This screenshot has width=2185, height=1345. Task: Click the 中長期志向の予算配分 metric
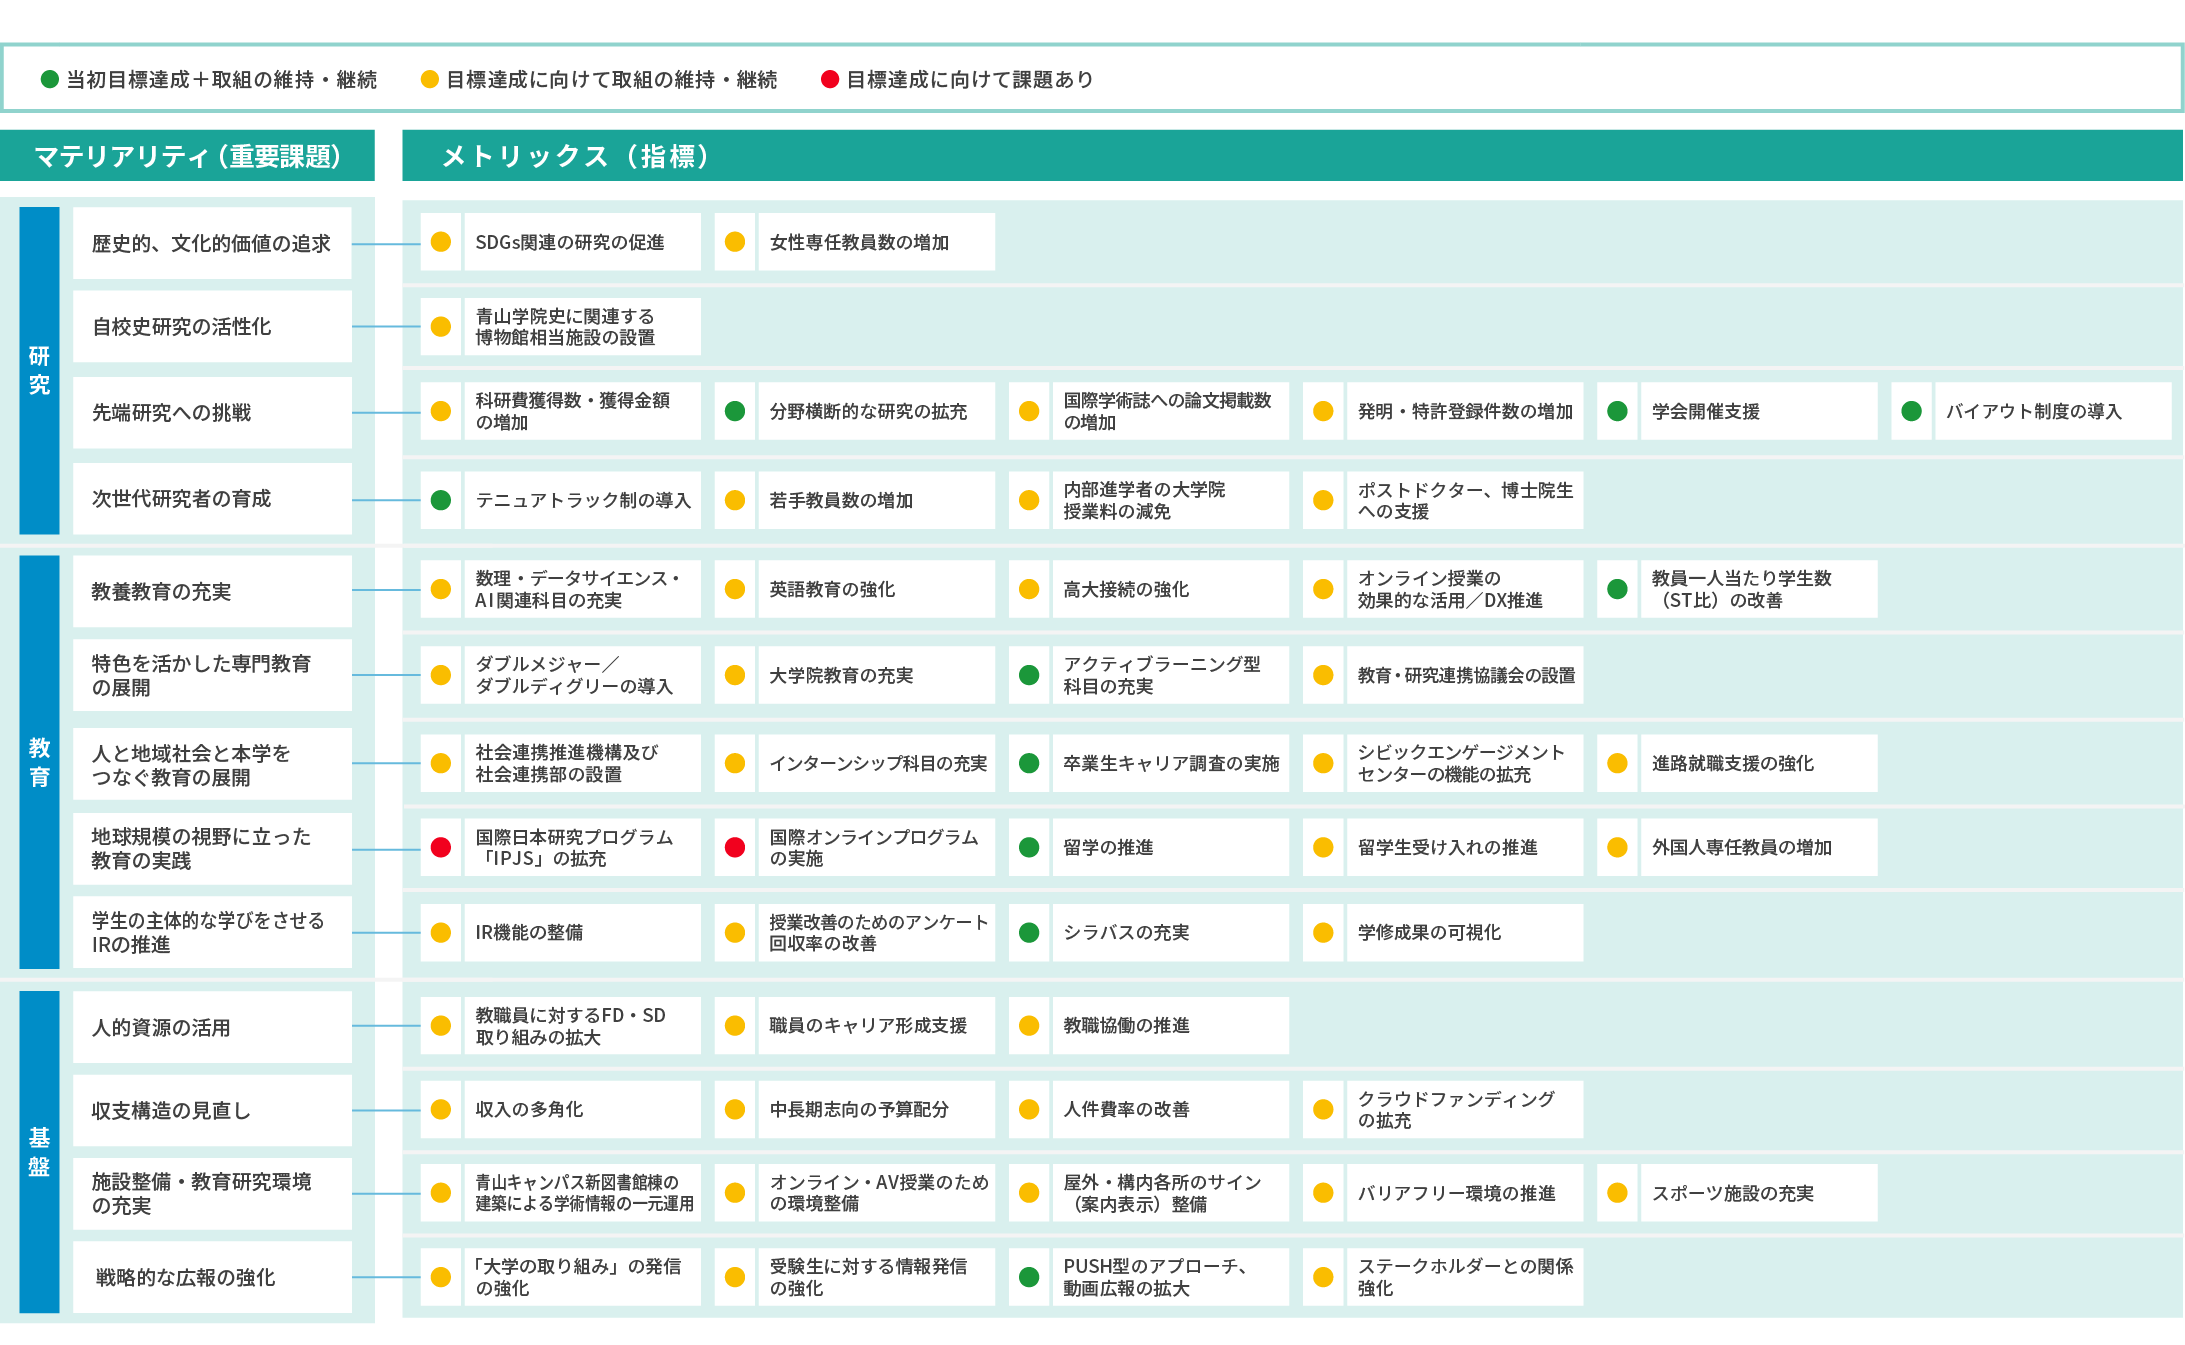coord(876,1109)
